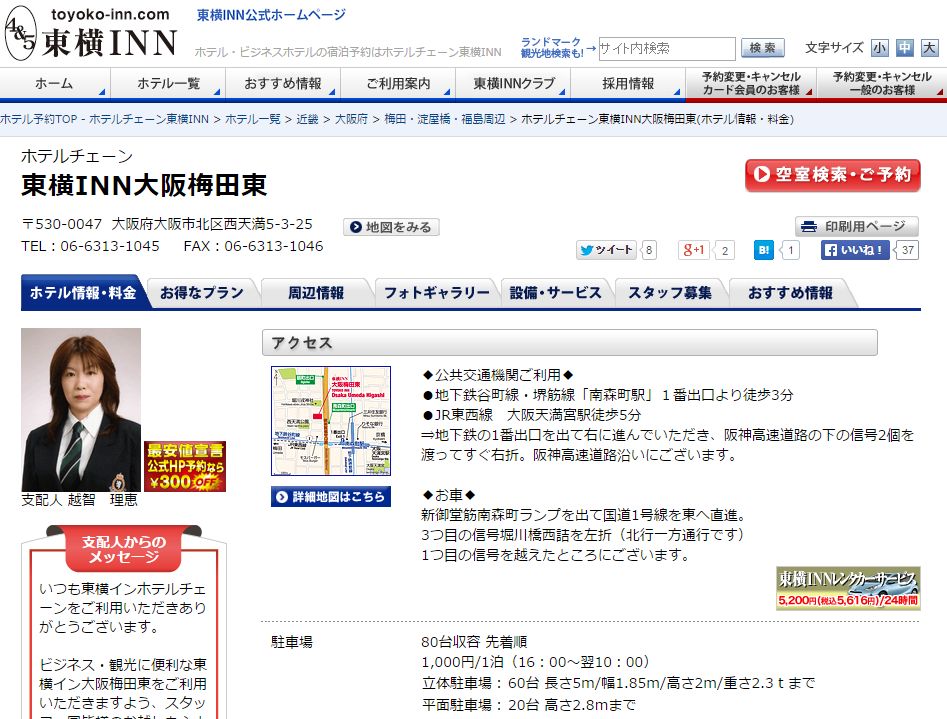The height and width of the screenshot is (719, 947).
Task: Open general guest 予約変更・キャンセル menu
Action: pyautogui.click(x=882, y=83)
